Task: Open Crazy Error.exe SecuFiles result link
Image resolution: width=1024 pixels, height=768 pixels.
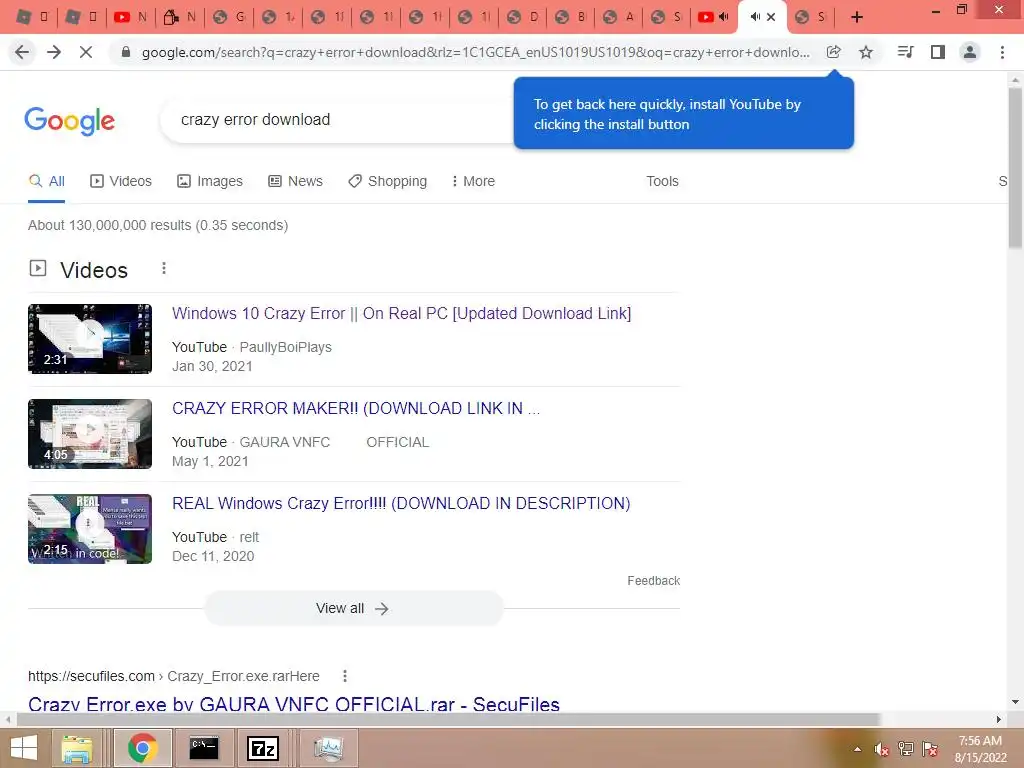Action: 294,704
